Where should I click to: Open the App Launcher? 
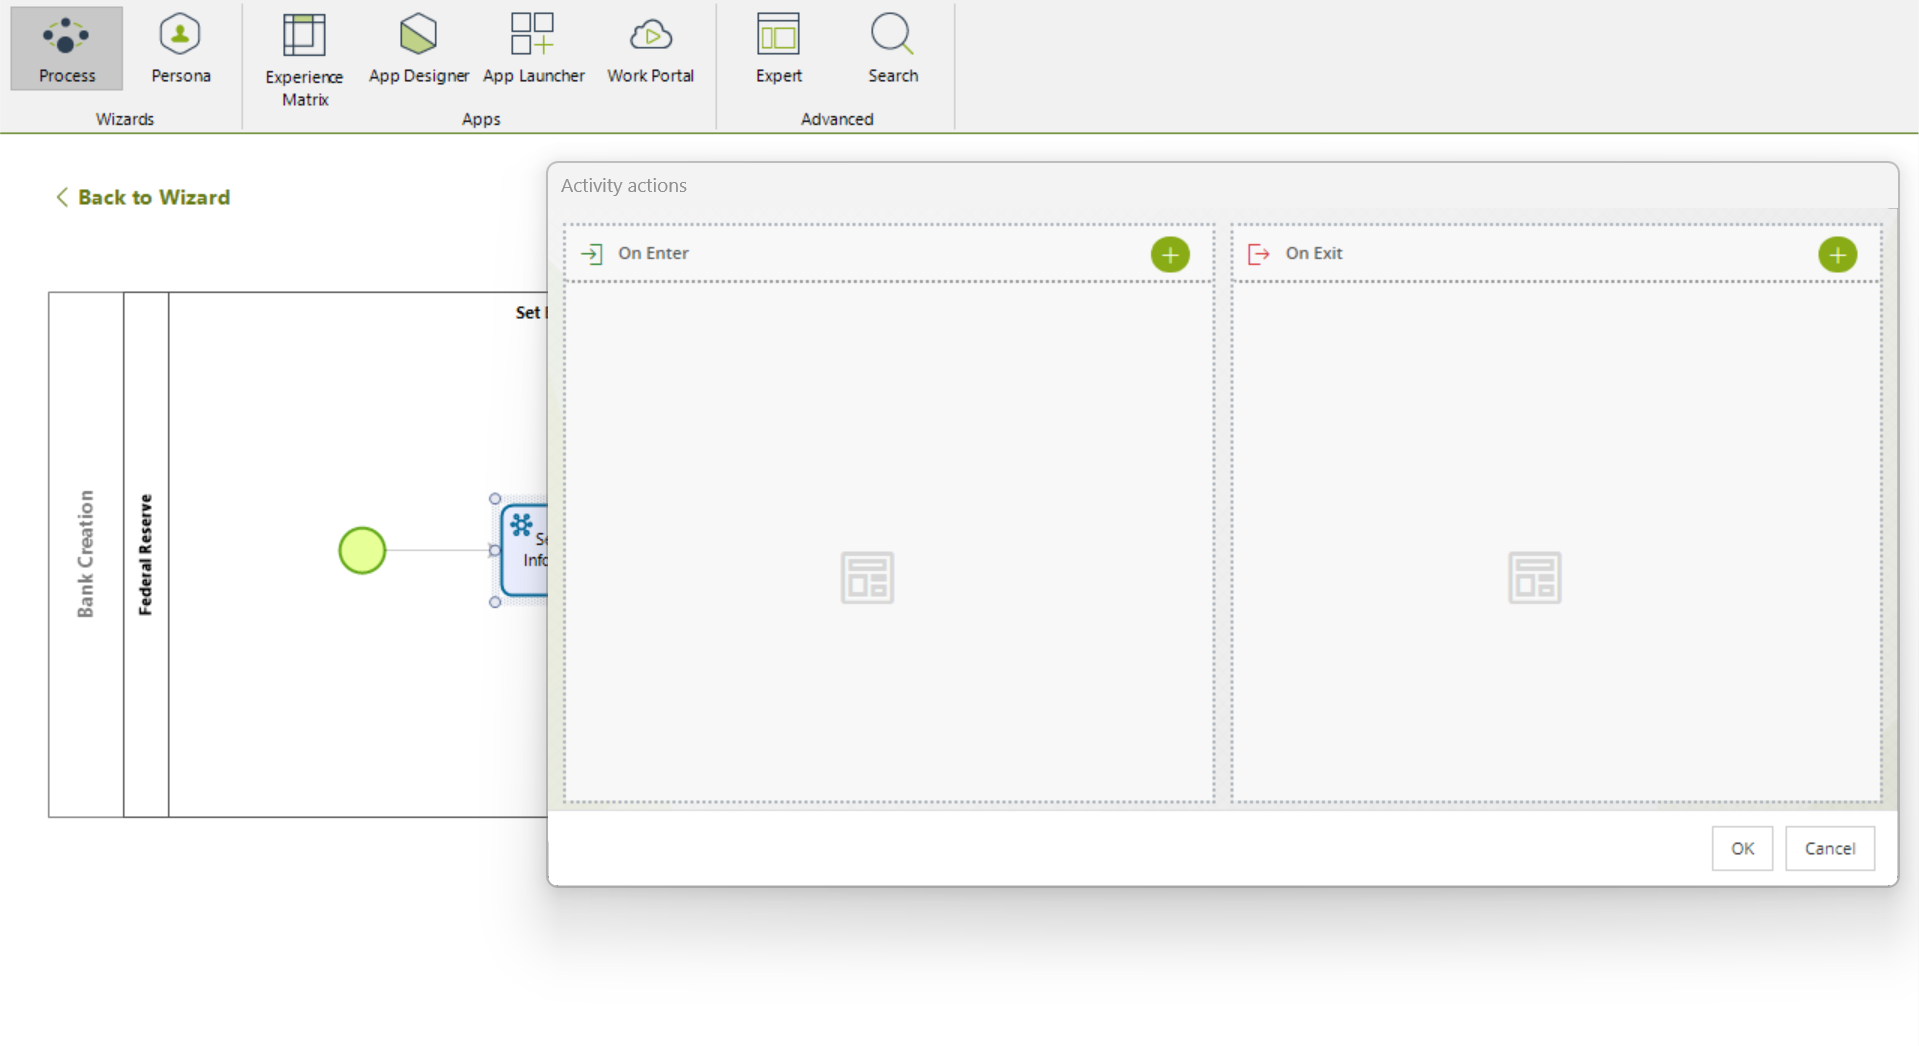click(x=533, y=49)
